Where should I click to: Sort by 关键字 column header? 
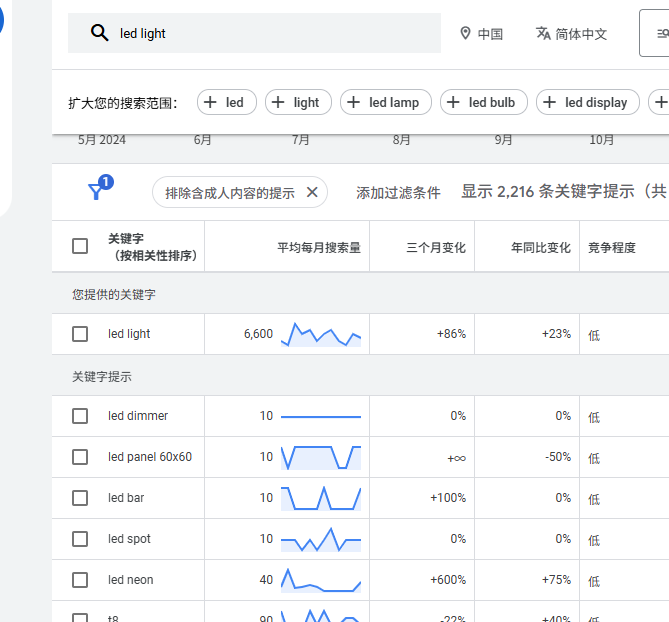click(152, 247)
